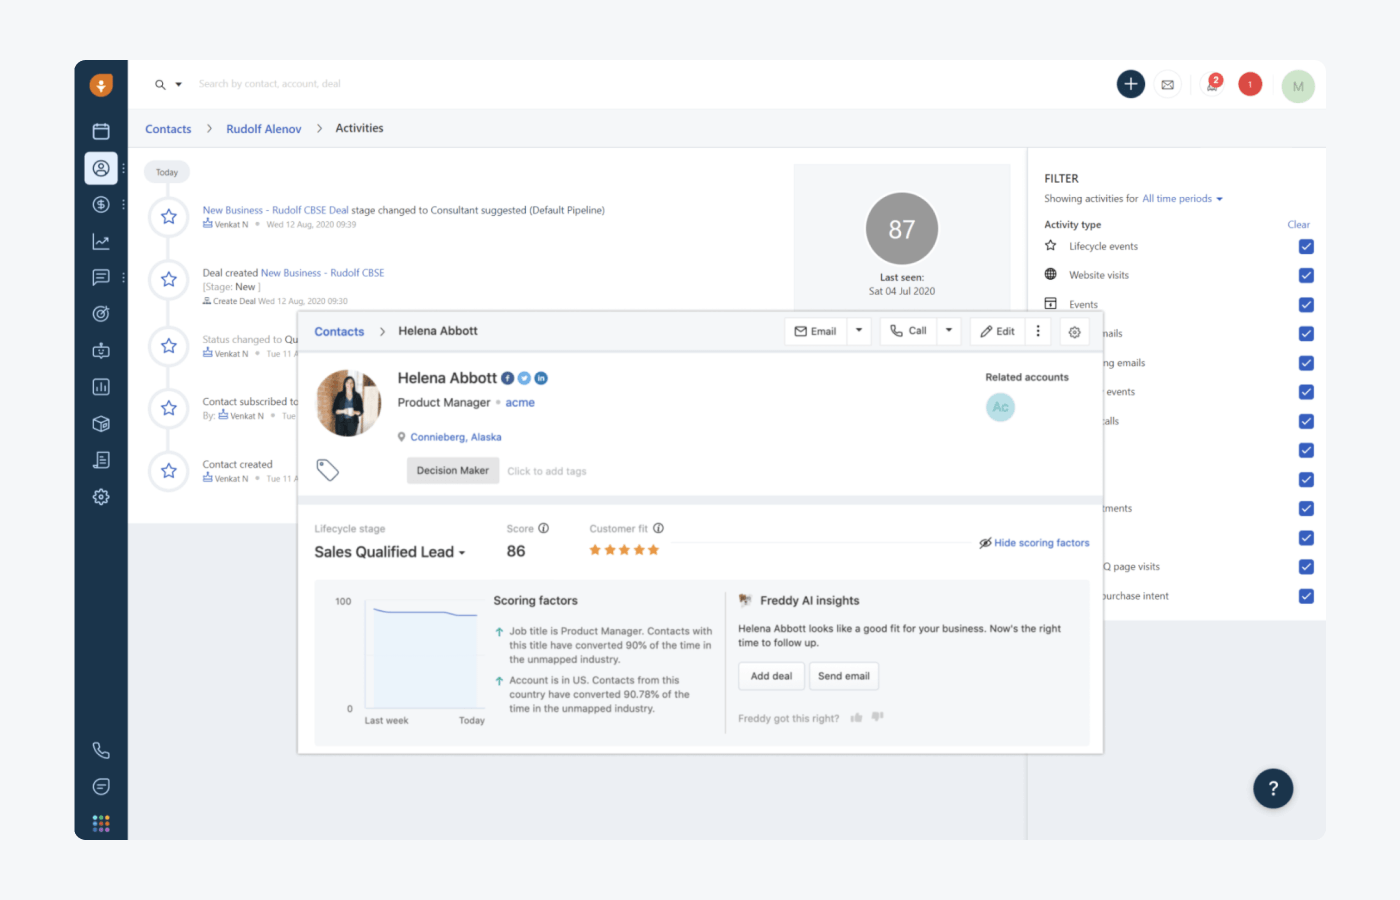Image resolution: width=1400 pixels, height=900 pixels.
Task: Rate Customer fit using the fifth star
Action: pos(654,549)
